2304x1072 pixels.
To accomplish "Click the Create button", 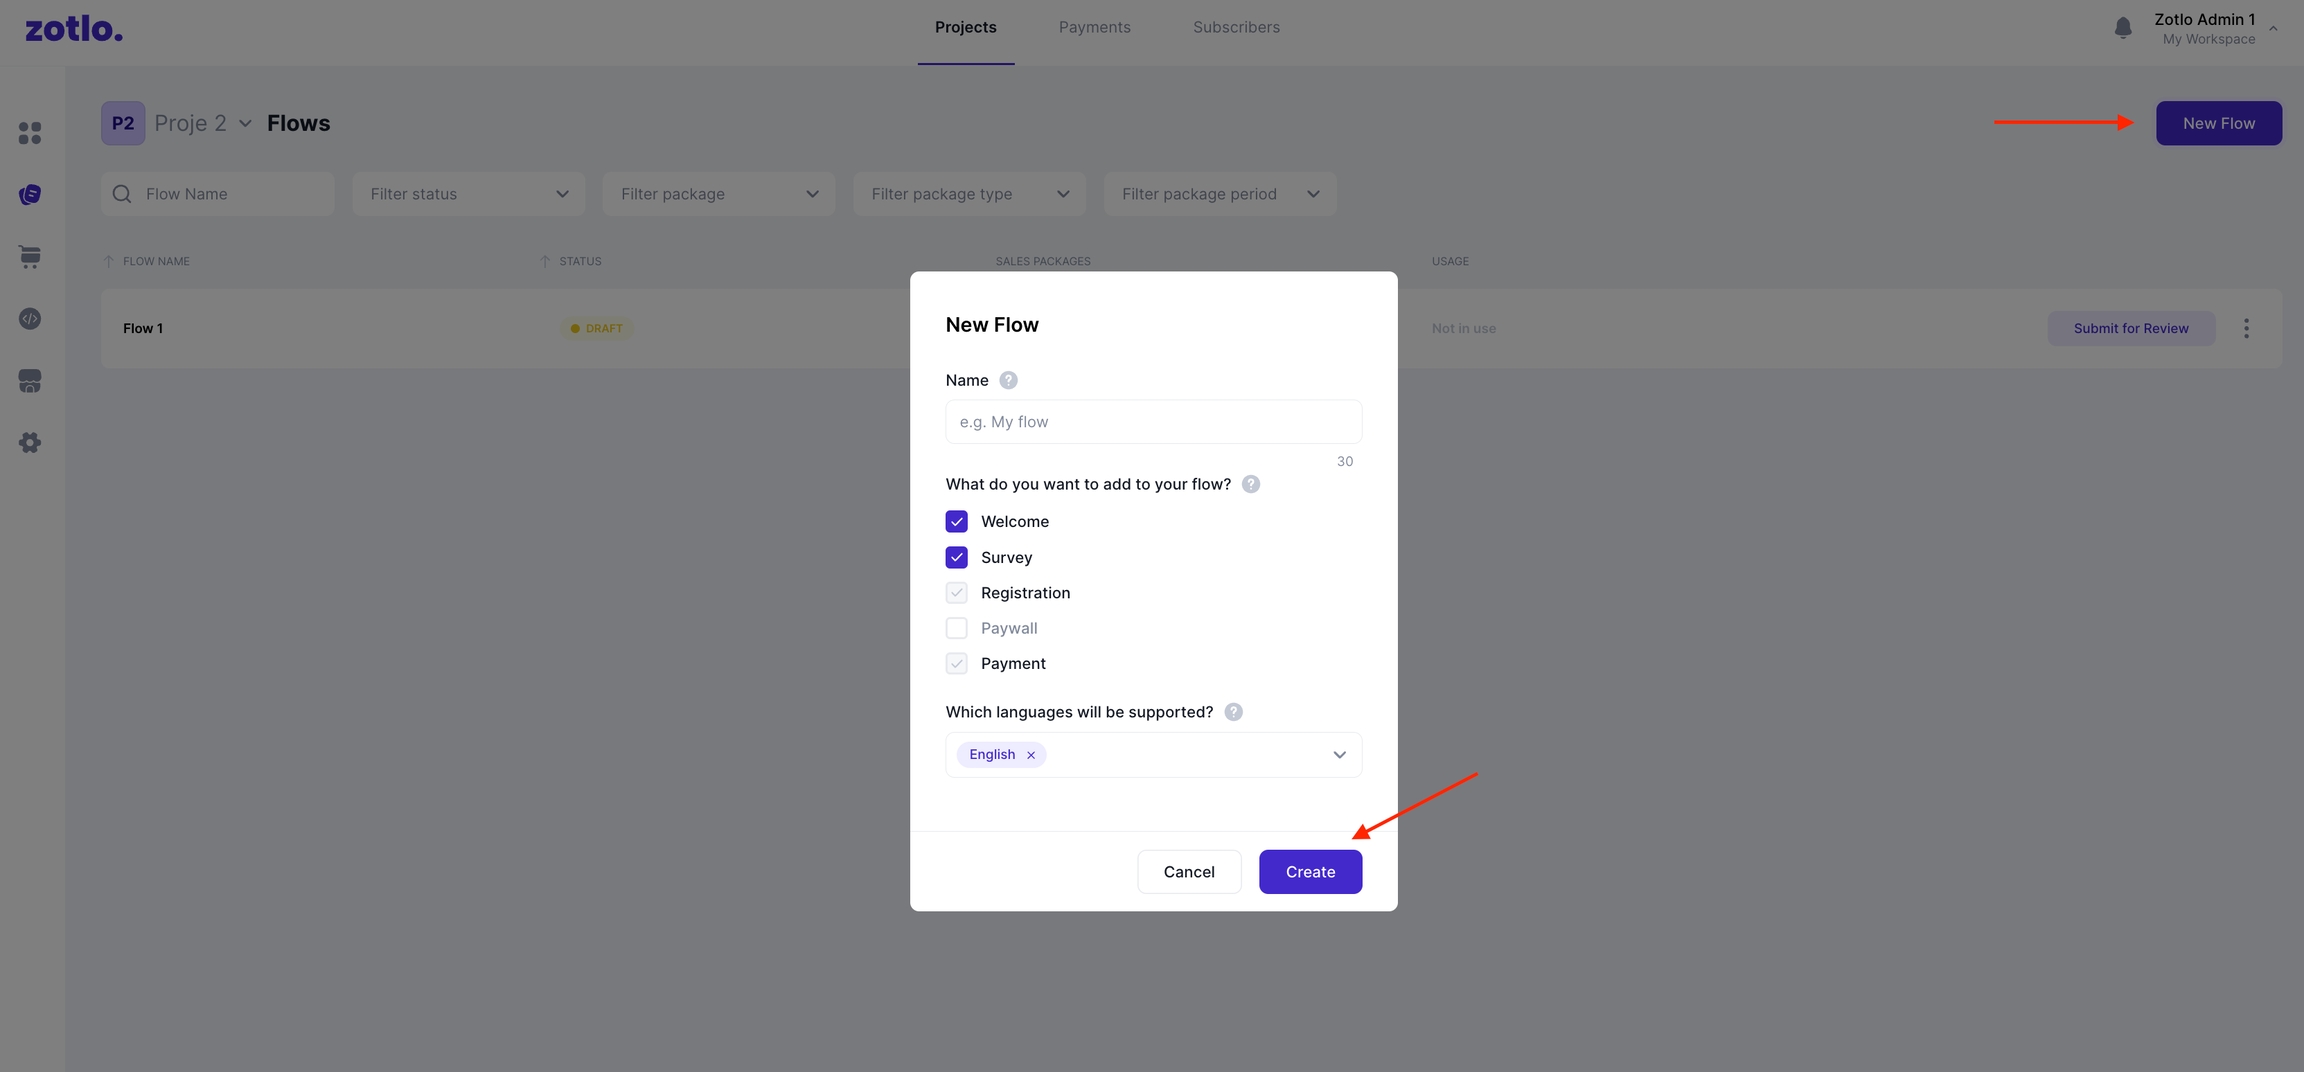I will coord(1310,872).
